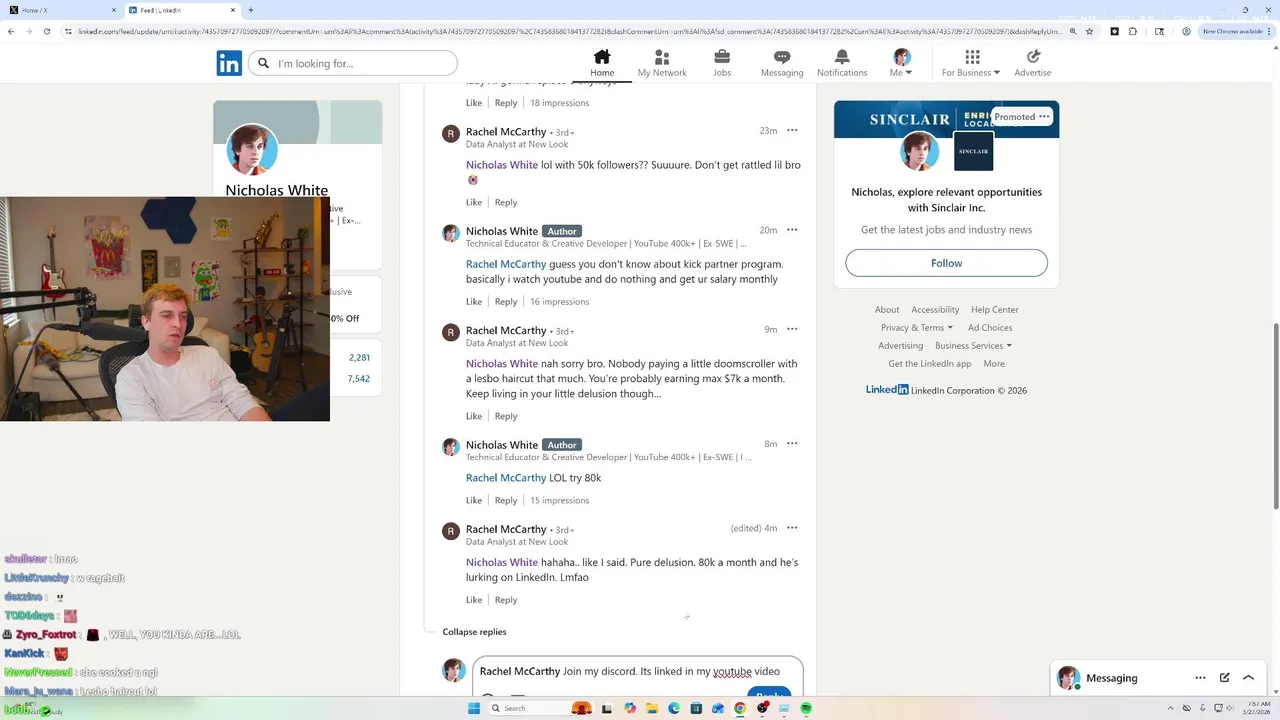Viewport: 1280px width, 720px height.
Task: Click Ad Choices in the footer
Action: pyautogui.click(x=990, y=327)
